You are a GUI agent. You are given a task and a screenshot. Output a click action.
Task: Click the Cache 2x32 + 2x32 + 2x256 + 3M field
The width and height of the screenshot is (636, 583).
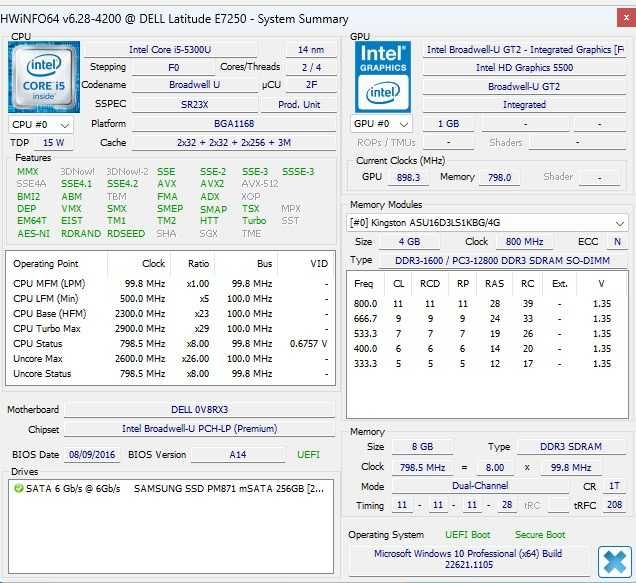(234, 143)
